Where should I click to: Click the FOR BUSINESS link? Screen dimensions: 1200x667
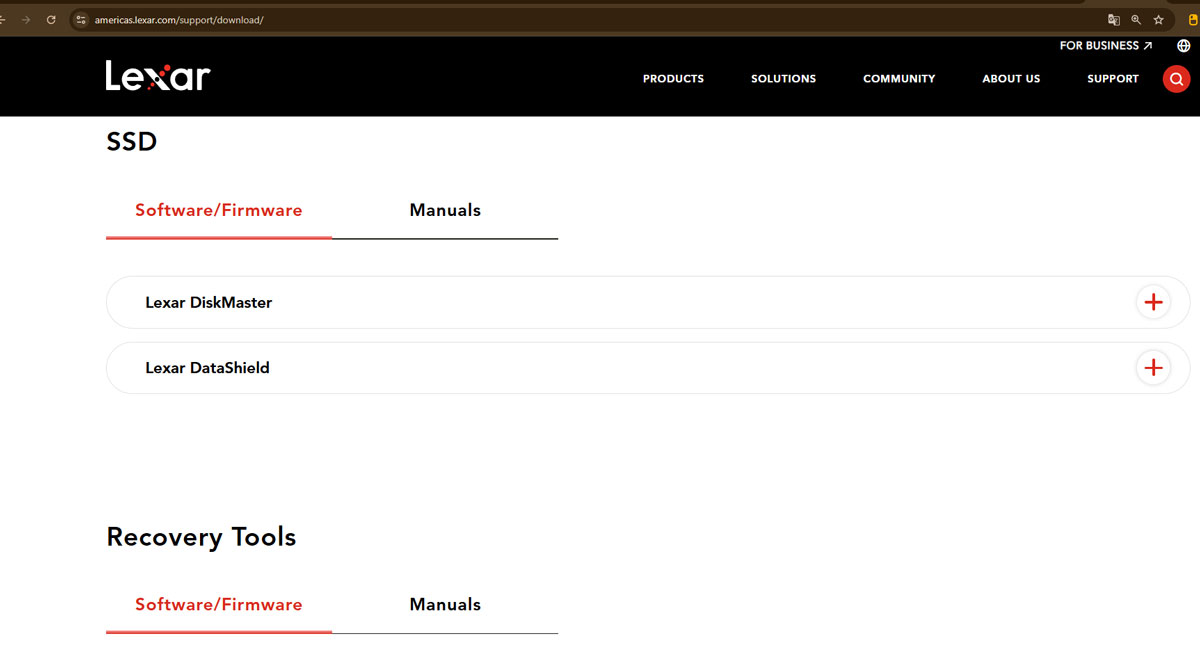(x=1105, y=46)
